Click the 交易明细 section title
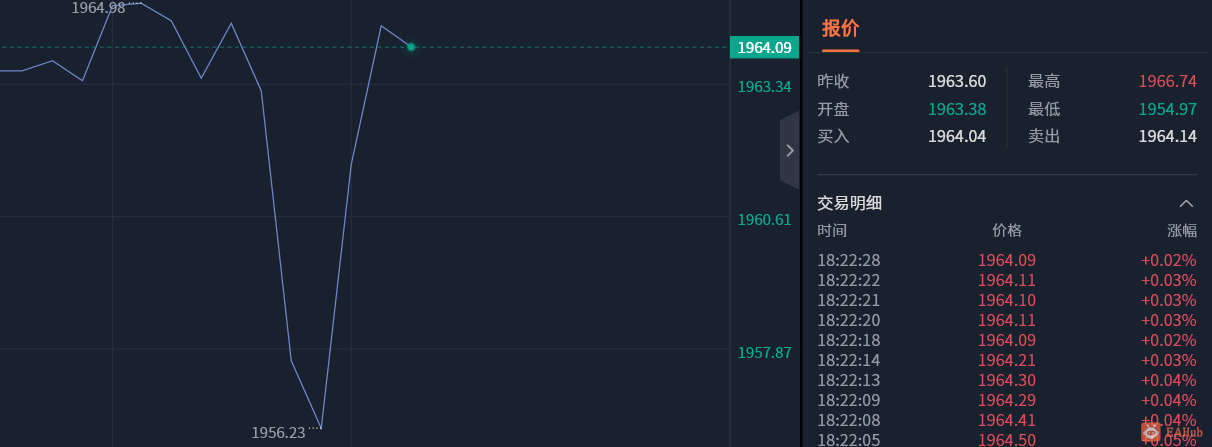Screen dimensions: 1212x447 [x=850, y=203]
